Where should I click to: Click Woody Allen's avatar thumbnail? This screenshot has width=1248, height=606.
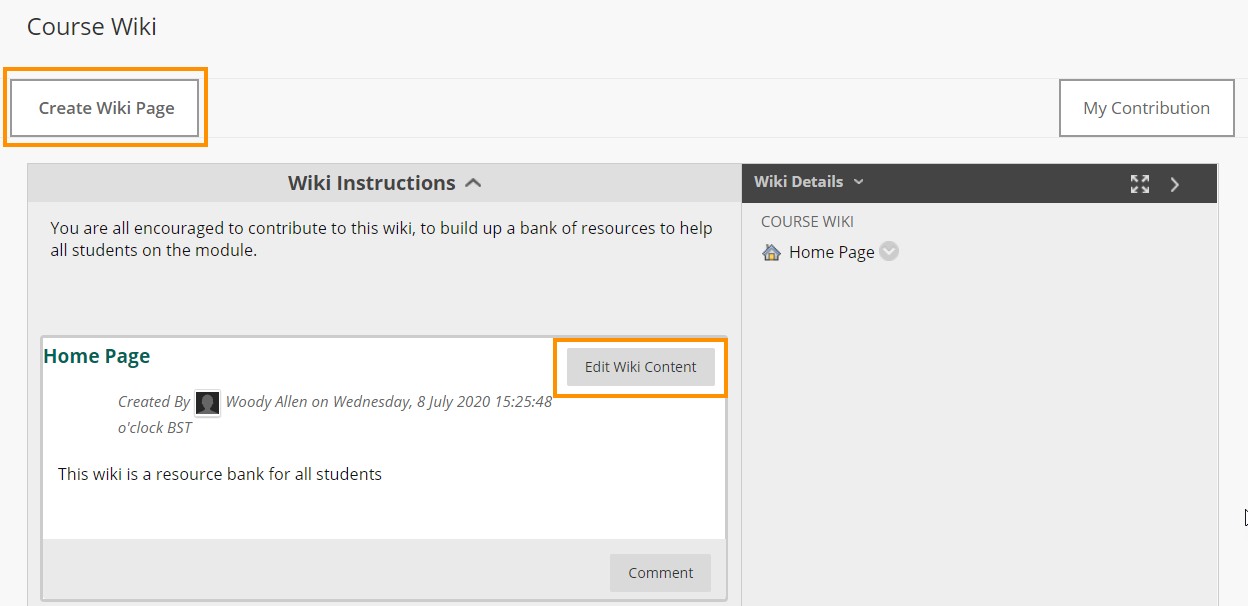point(207,403)
